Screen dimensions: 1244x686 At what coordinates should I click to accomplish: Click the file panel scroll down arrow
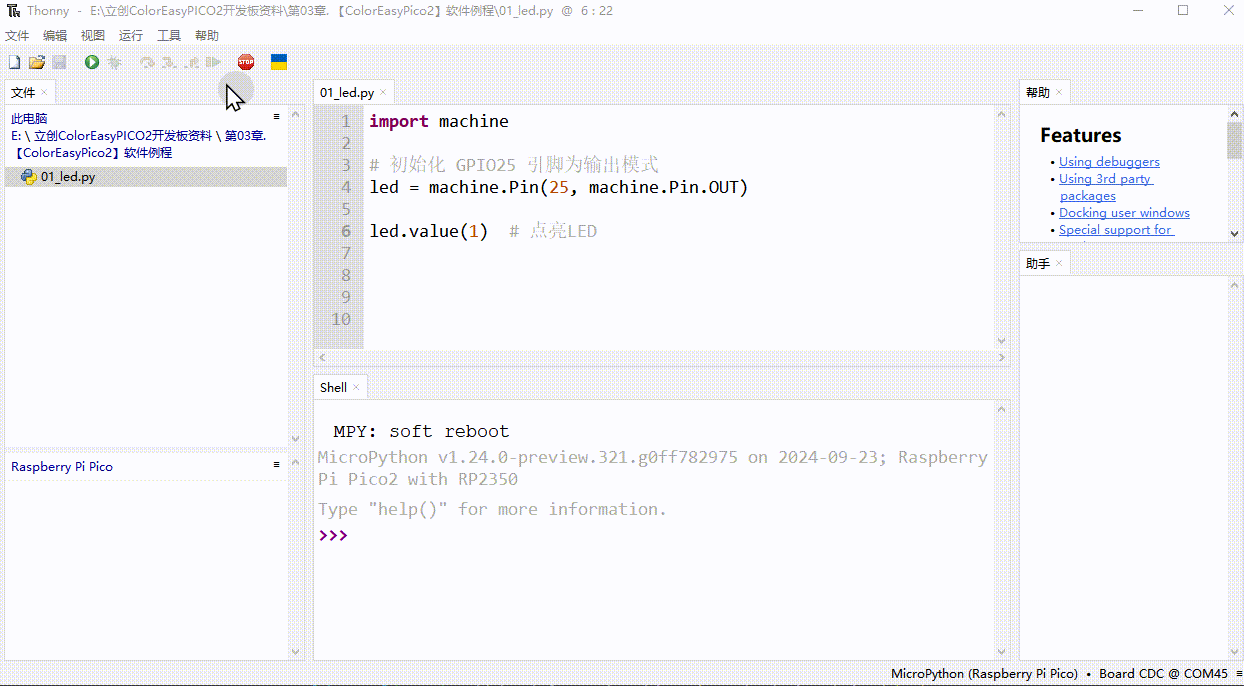point(295,438)
